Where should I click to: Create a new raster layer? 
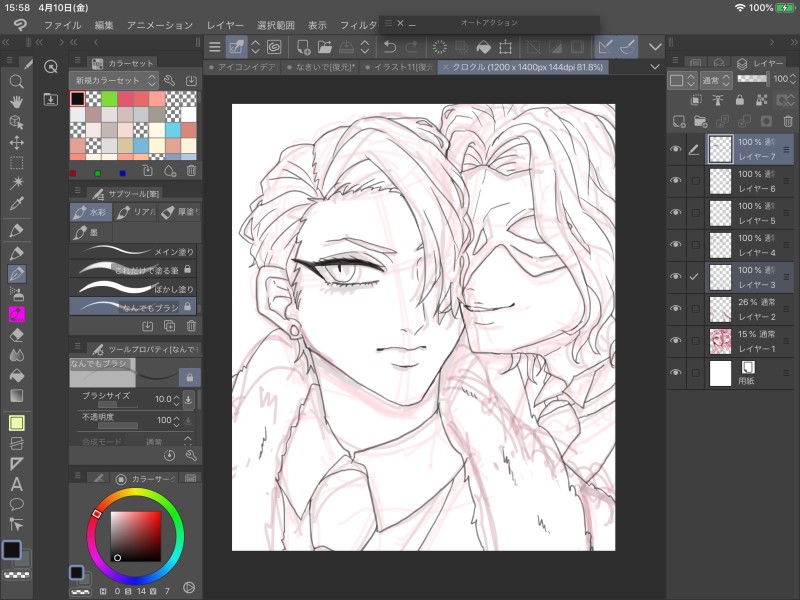pos(679,121)
